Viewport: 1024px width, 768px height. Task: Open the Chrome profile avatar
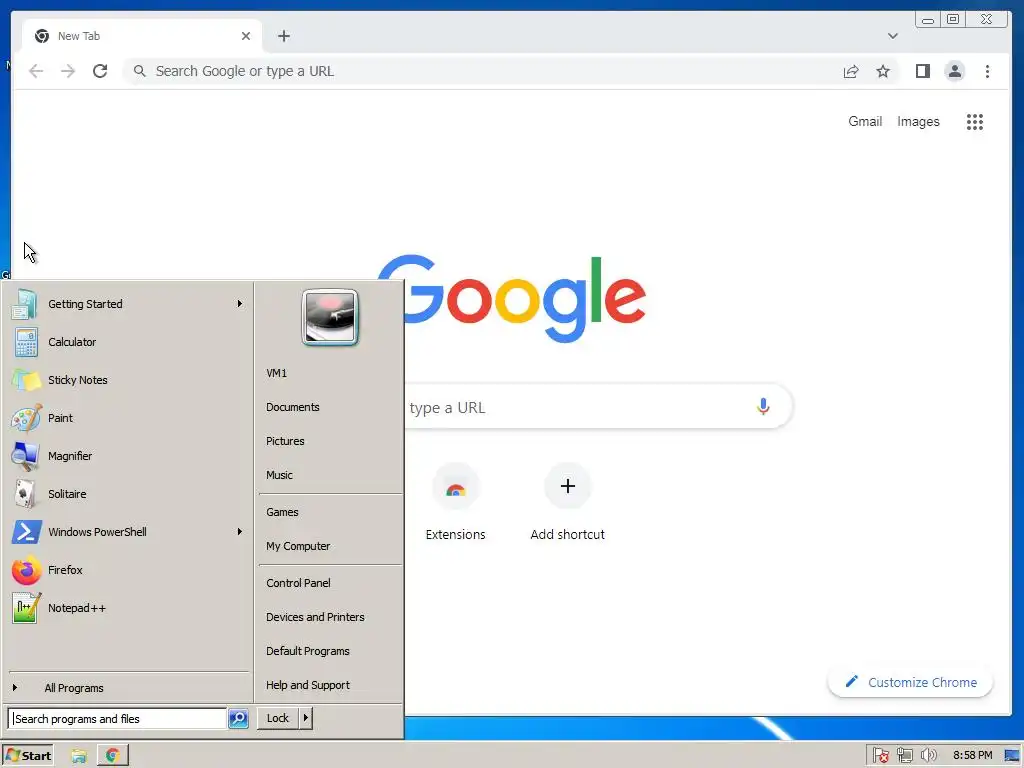(x=955, y=71)
